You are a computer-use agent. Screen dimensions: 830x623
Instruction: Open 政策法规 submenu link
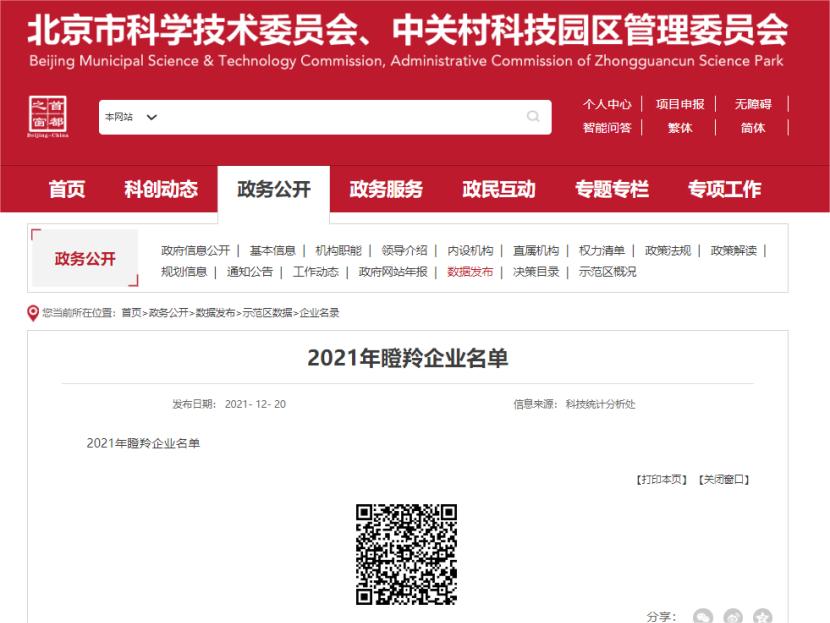[x=668, y=250]
